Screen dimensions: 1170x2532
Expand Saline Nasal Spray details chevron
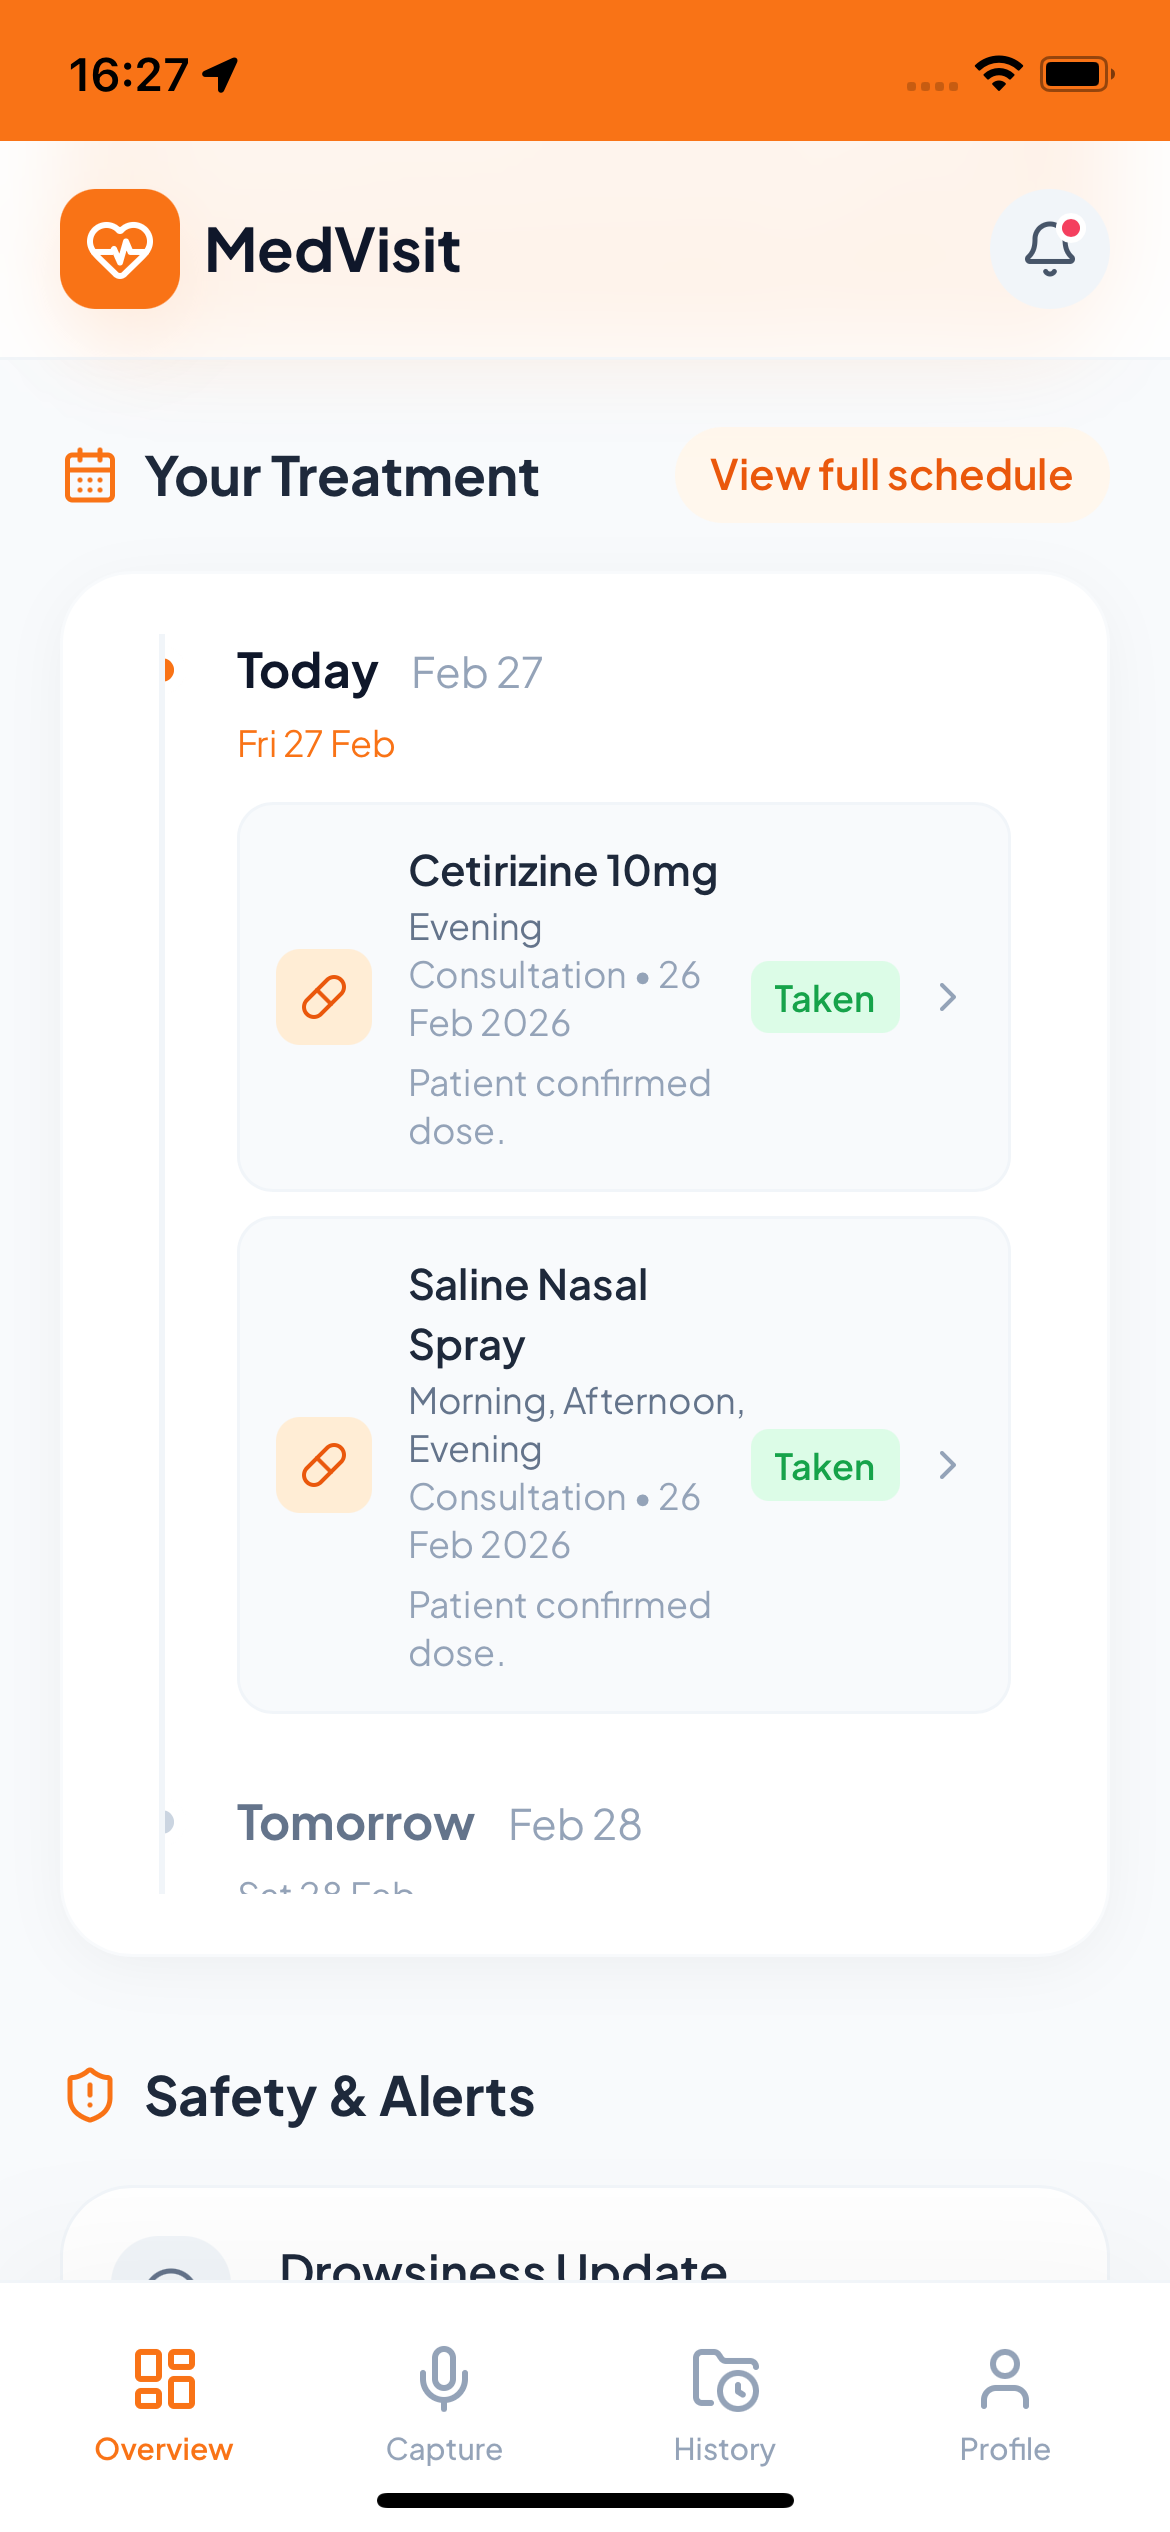click(x=948, y=1465)
